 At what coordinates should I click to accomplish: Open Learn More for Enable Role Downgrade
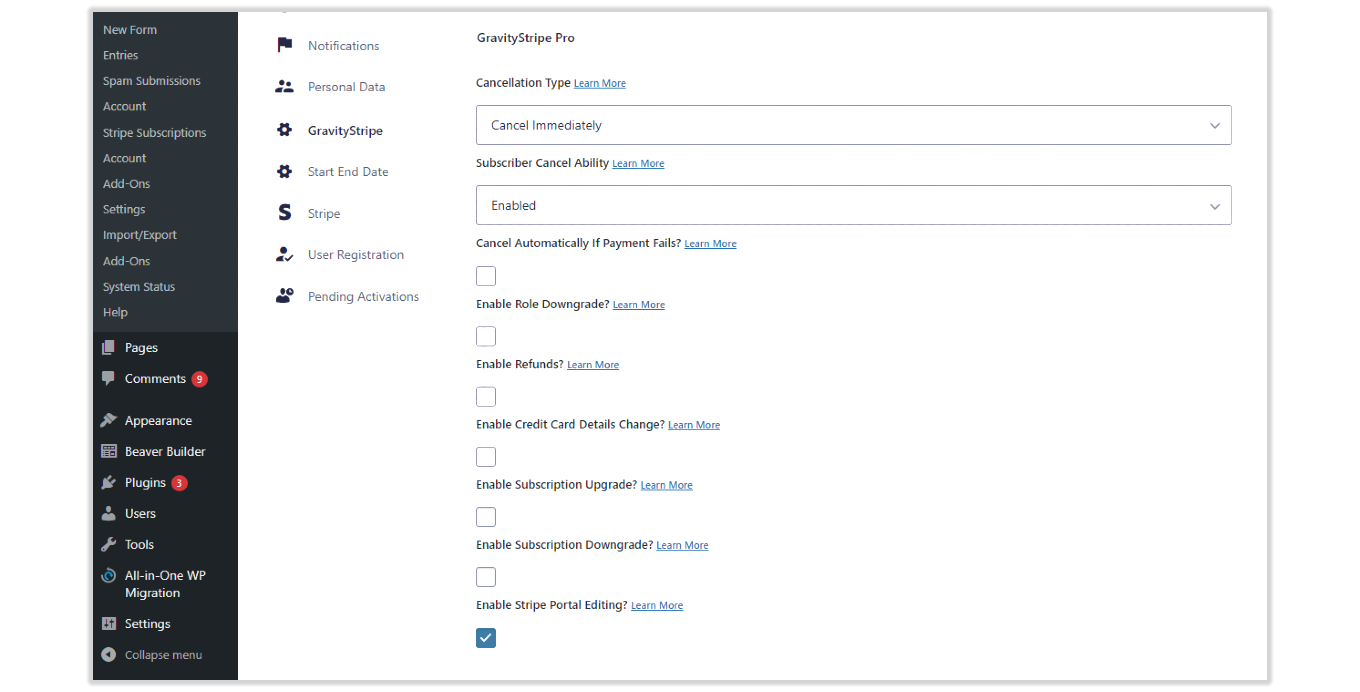pos(639,305)
